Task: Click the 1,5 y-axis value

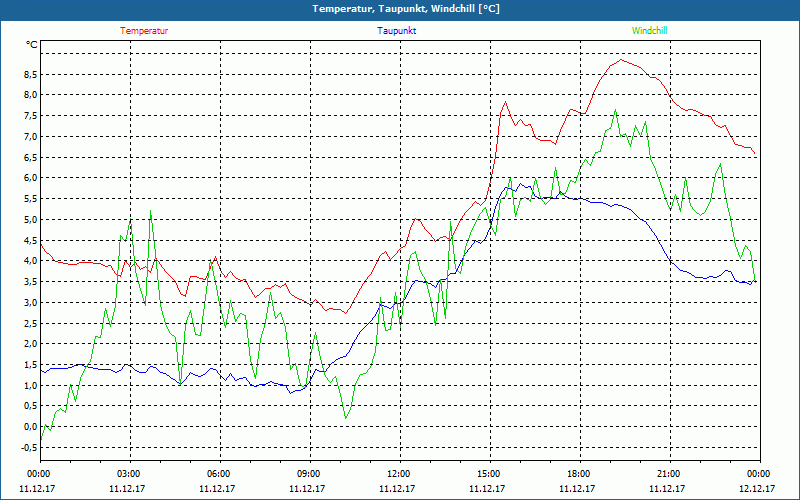Action: pyautogui.click(x=31, y=365)
